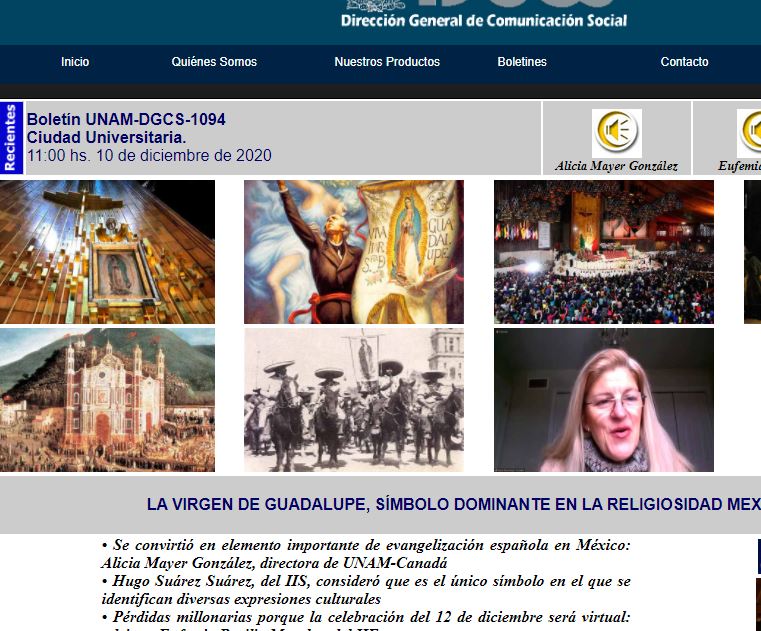761x631 pixels.
Task: Click the vertical Recientes tab
Action: (x=11, y=138)
